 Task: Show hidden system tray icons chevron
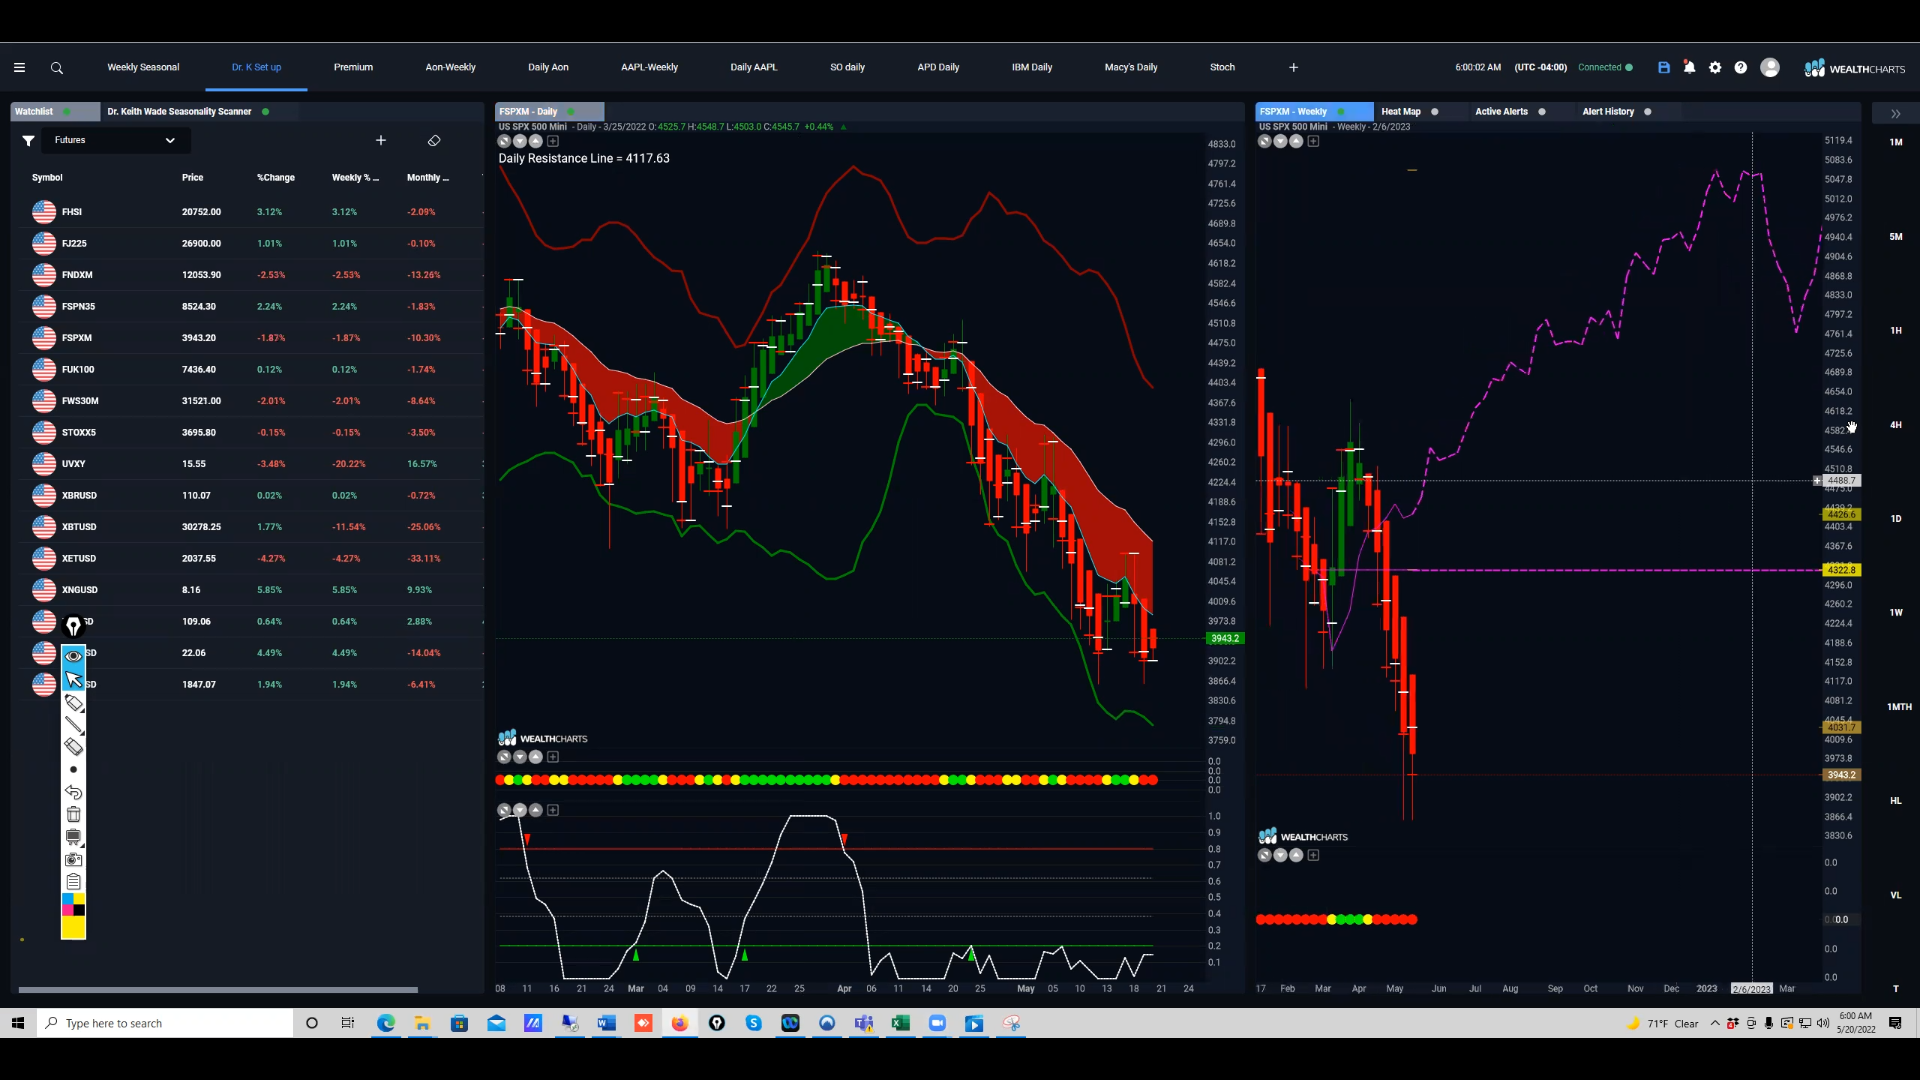(1715, 1023)
